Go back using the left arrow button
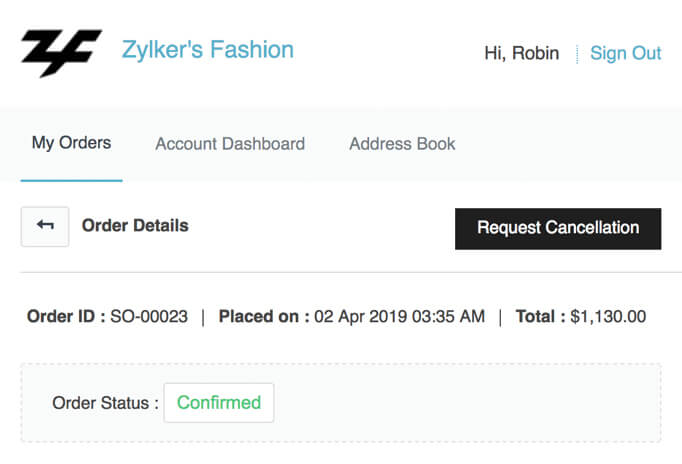 point(45,226)
